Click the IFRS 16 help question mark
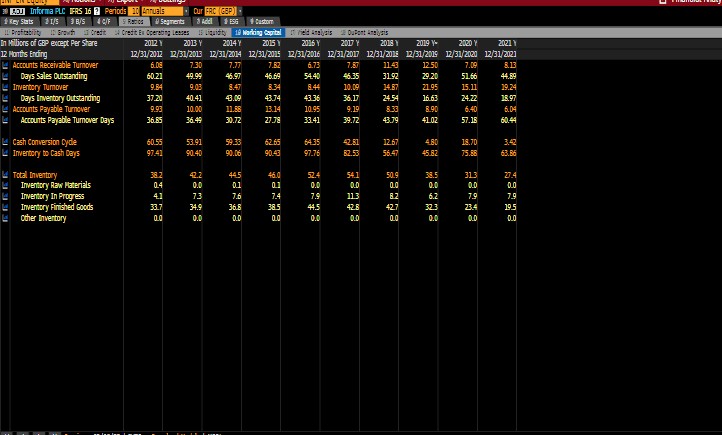Viewport: 722px width, 435px height. click(x=97, y=11)
